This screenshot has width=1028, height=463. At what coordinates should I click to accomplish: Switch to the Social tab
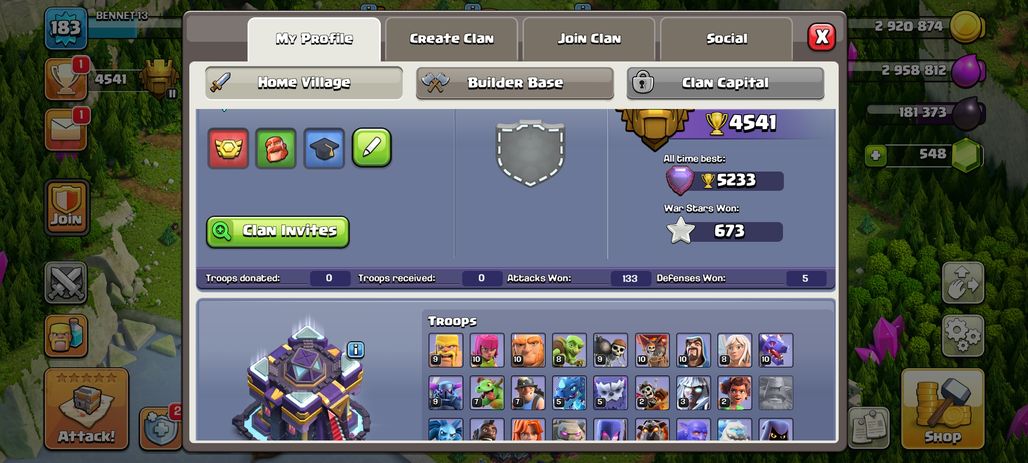(x=726, y=39)
